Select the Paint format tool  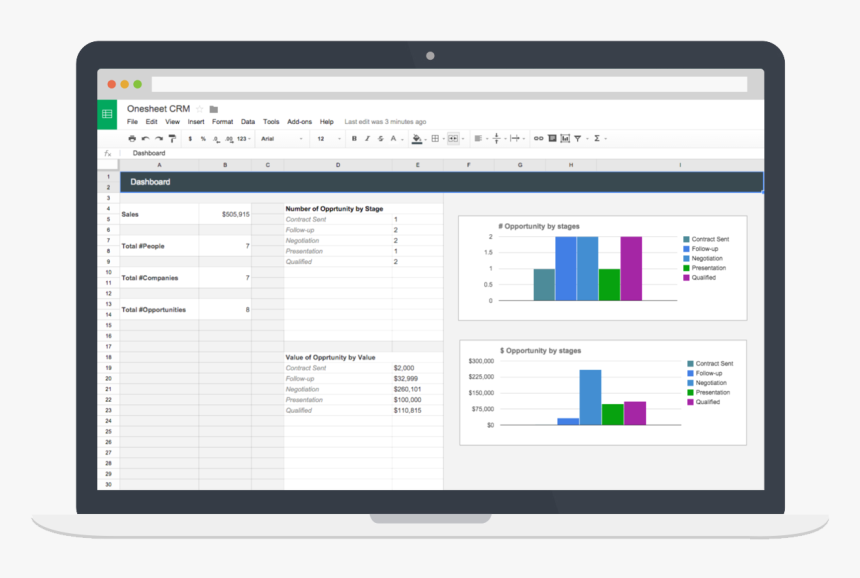click(x=171, y=139)
